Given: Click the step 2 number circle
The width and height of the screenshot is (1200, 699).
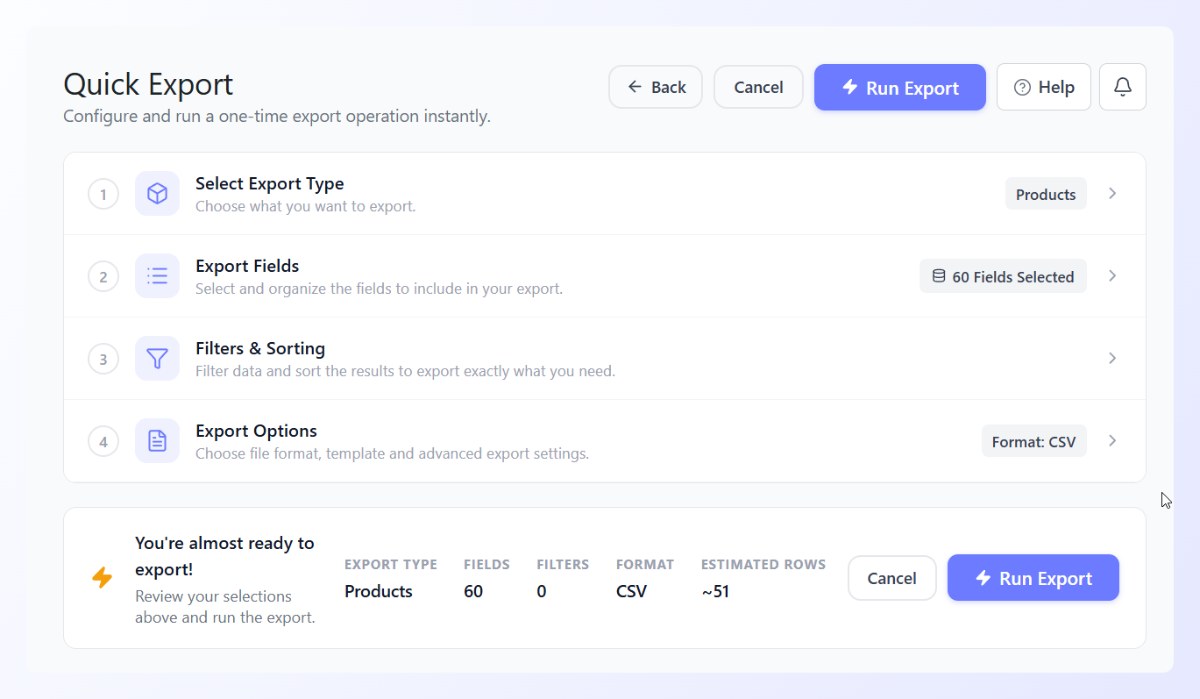Looking at the screenshot, I should (x=103, y=276).
